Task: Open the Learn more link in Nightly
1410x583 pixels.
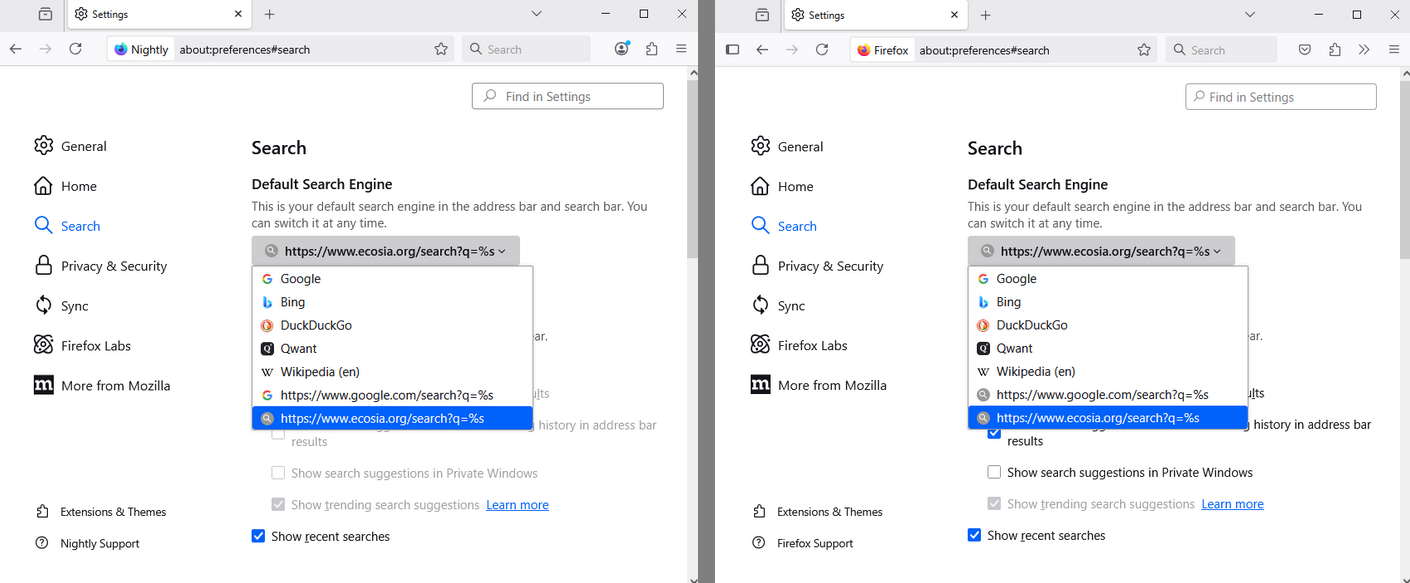Action: (517, 505)
